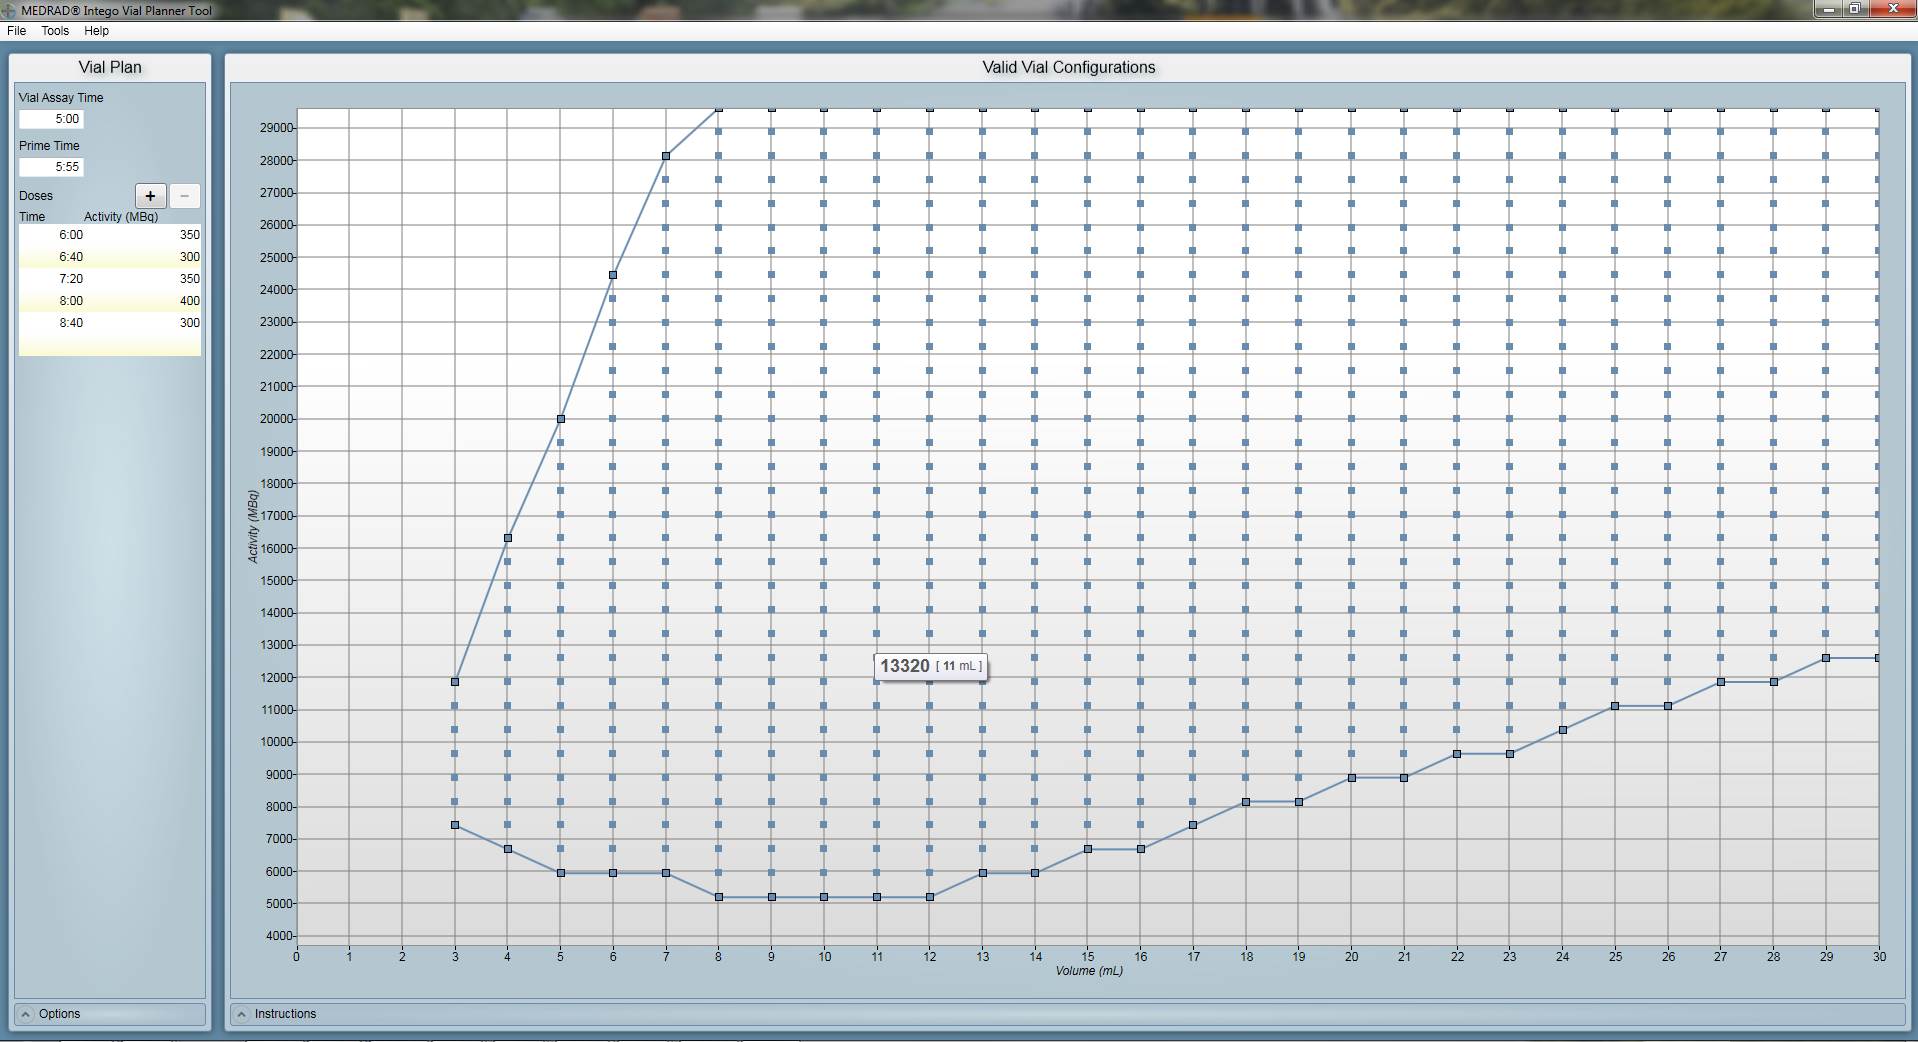Viewport: 1918px width, 1042px height.
Task: Add a dose with the plus button
Action: 150,196
